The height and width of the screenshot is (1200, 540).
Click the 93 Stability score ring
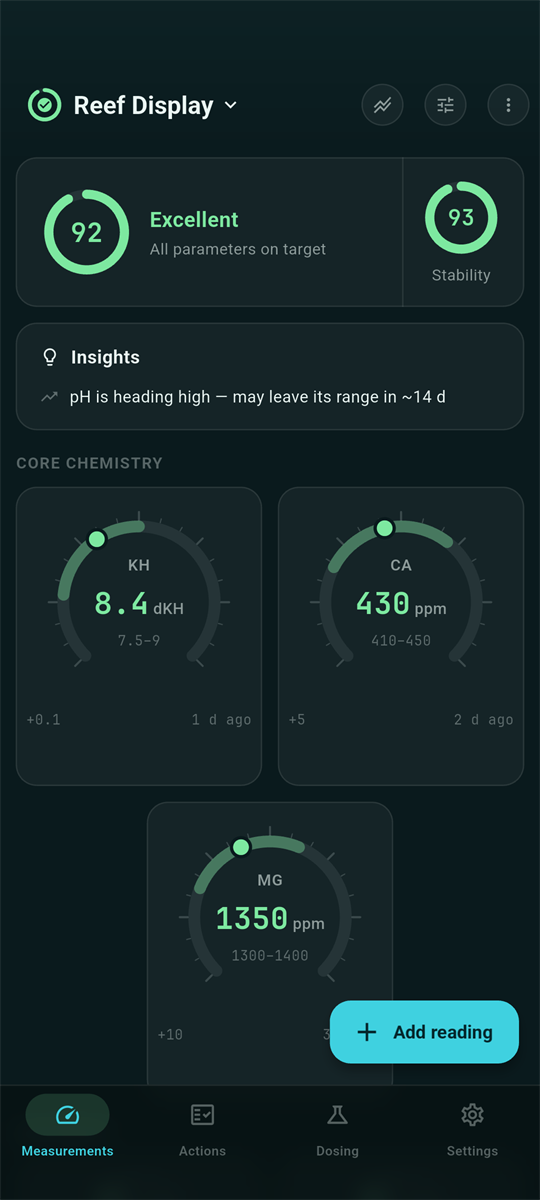click(x=461, y=217)
